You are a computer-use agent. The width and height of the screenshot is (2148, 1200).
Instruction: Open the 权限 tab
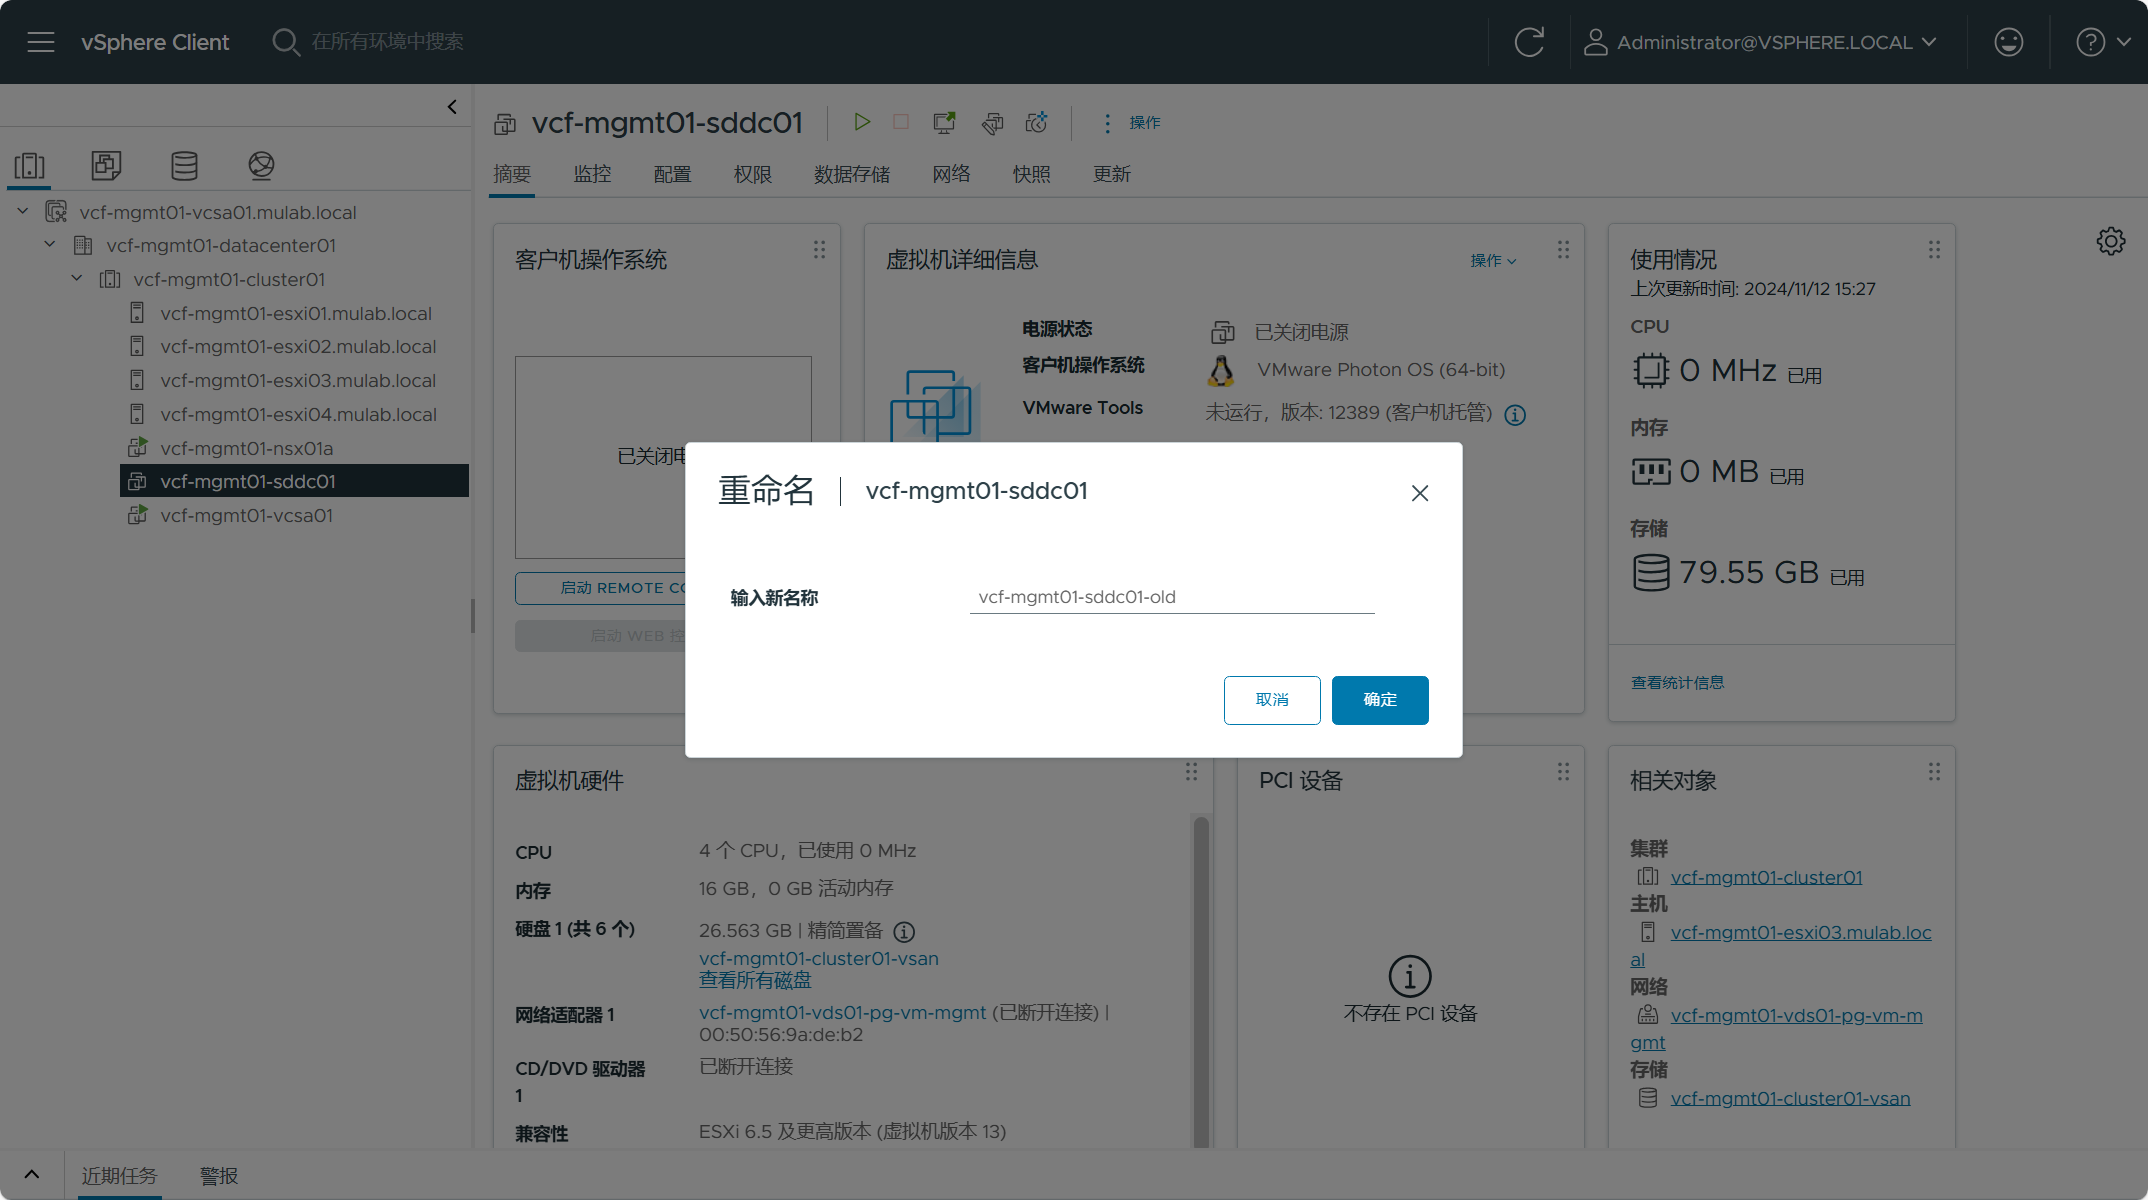pos(752,174)
